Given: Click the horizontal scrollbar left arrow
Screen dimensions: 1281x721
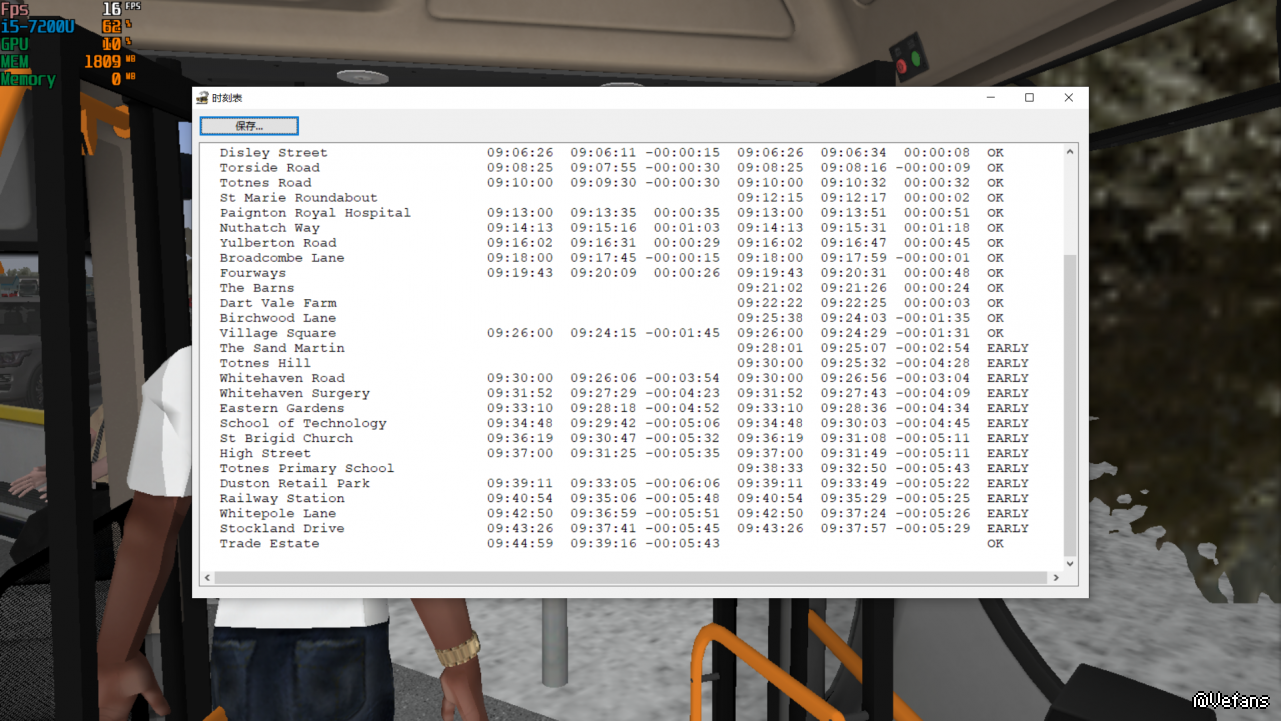Looking at the screenshot, I should (208, 578).
